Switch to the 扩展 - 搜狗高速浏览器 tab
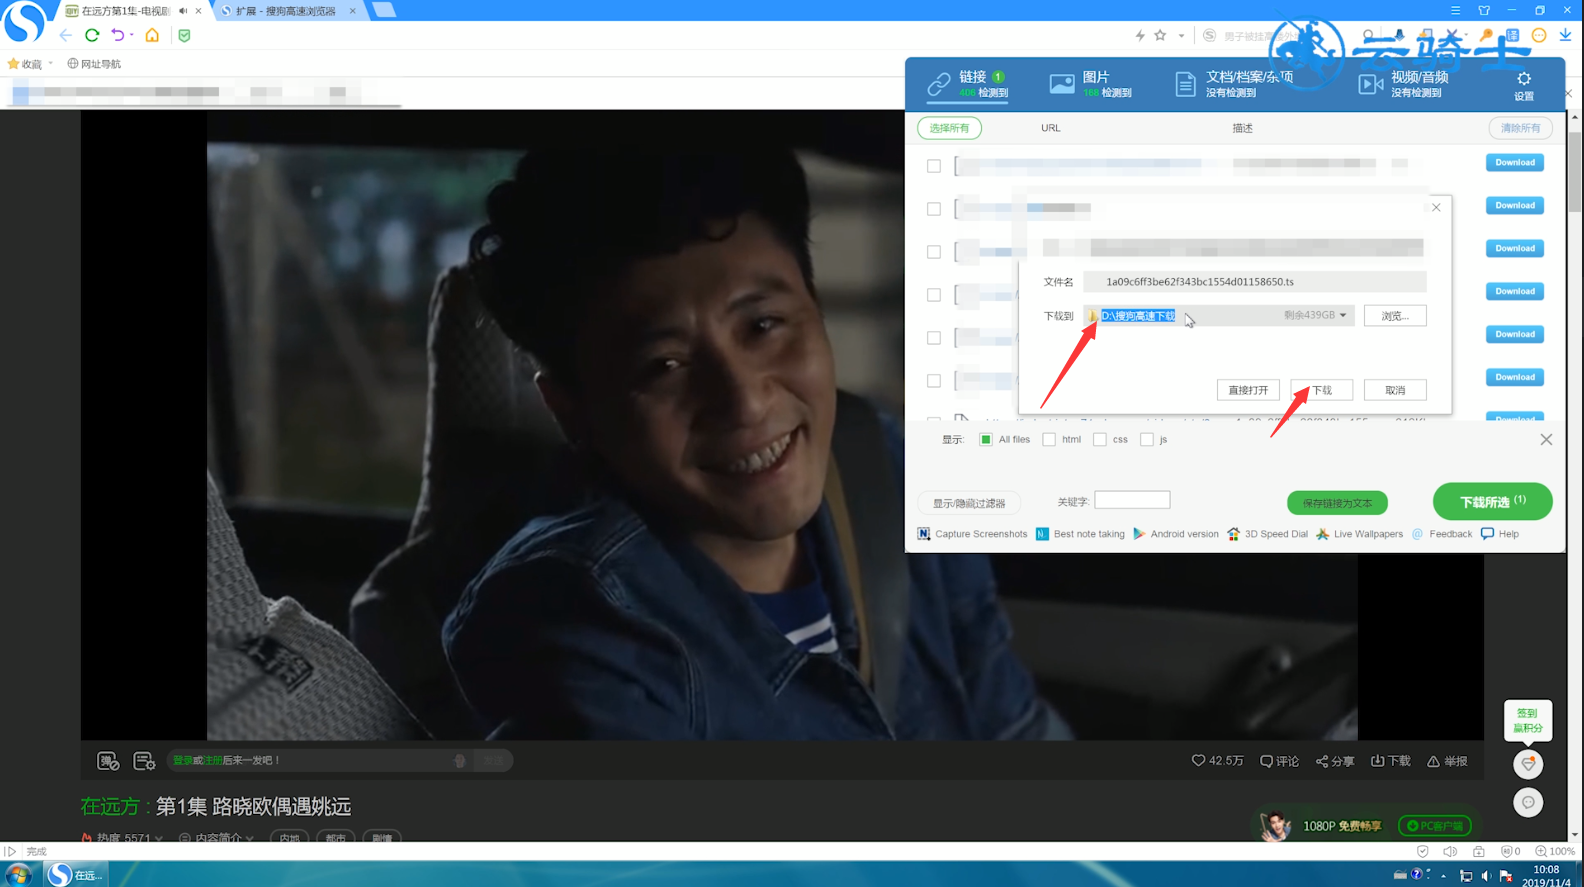The width and height of the screenshot is (1584, 887). [288, 11]
